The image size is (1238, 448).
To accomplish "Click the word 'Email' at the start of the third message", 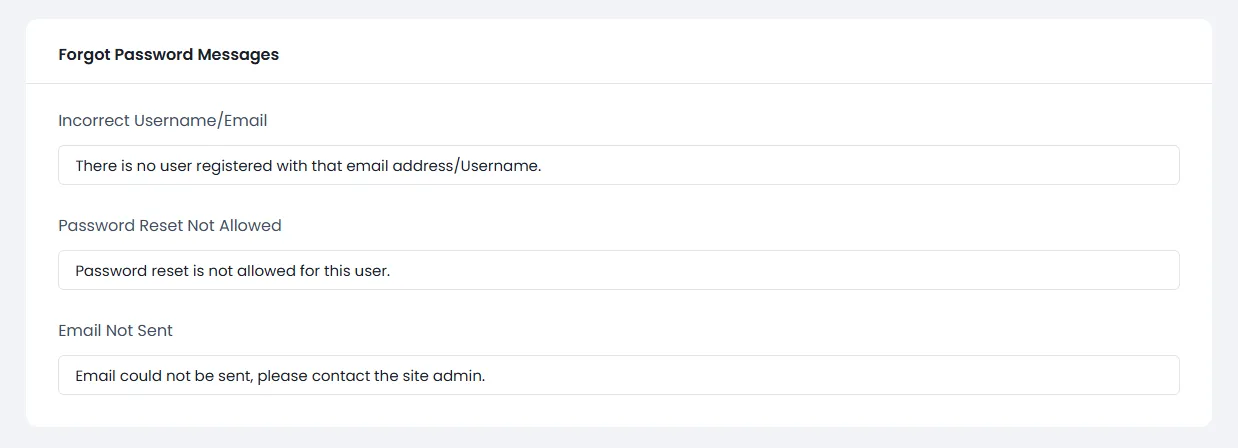I will coord(95,376).
